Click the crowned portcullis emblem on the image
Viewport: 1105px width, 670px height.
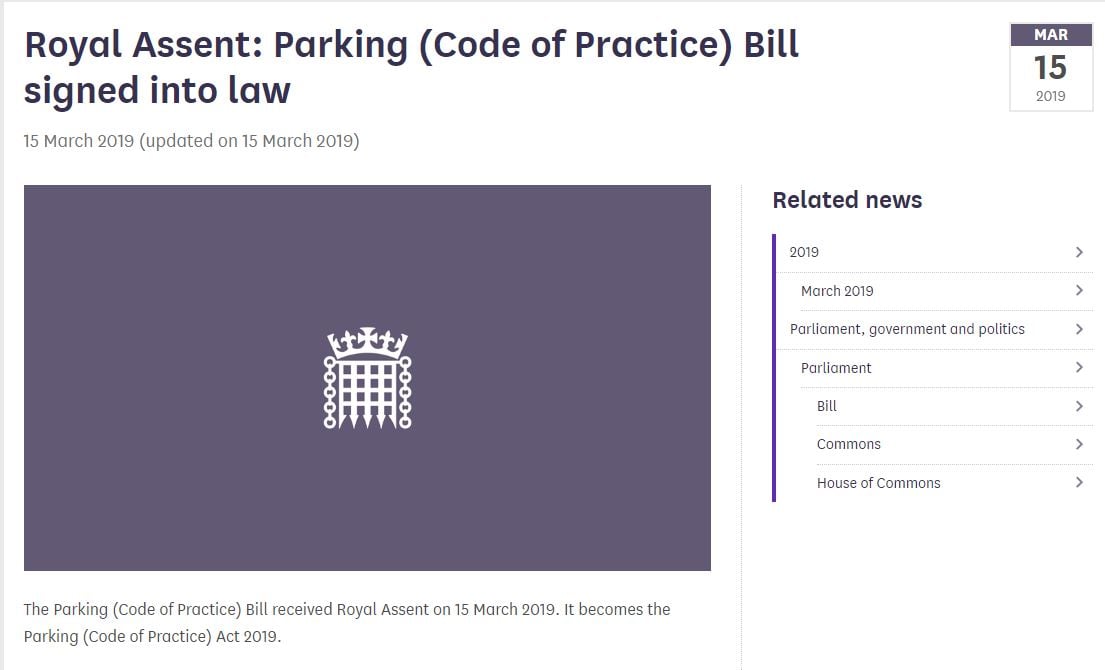tap(367, 378)
